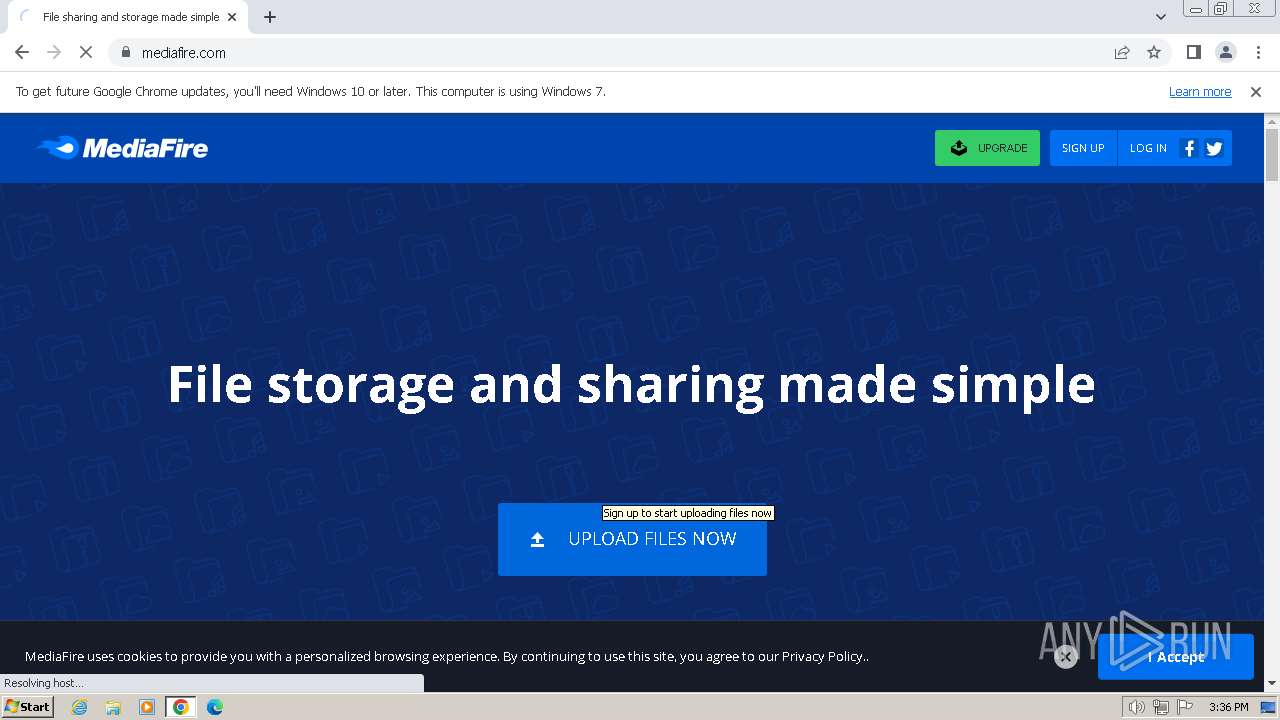The image size is (1280, 720).
Task: Toggle the Chrome side panel
Action: pos(1193,52)
